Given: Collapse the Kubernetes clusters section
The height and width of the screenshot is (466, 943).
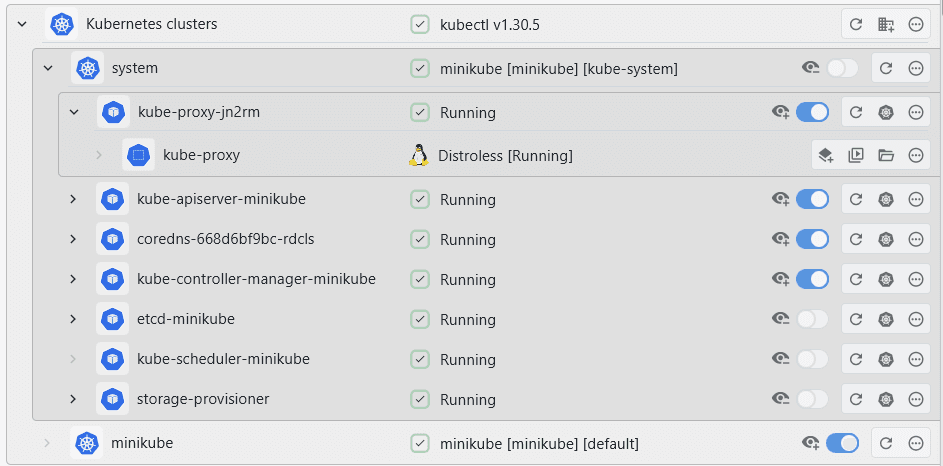Looking at the screenshot, I should [x=22, y=24].
